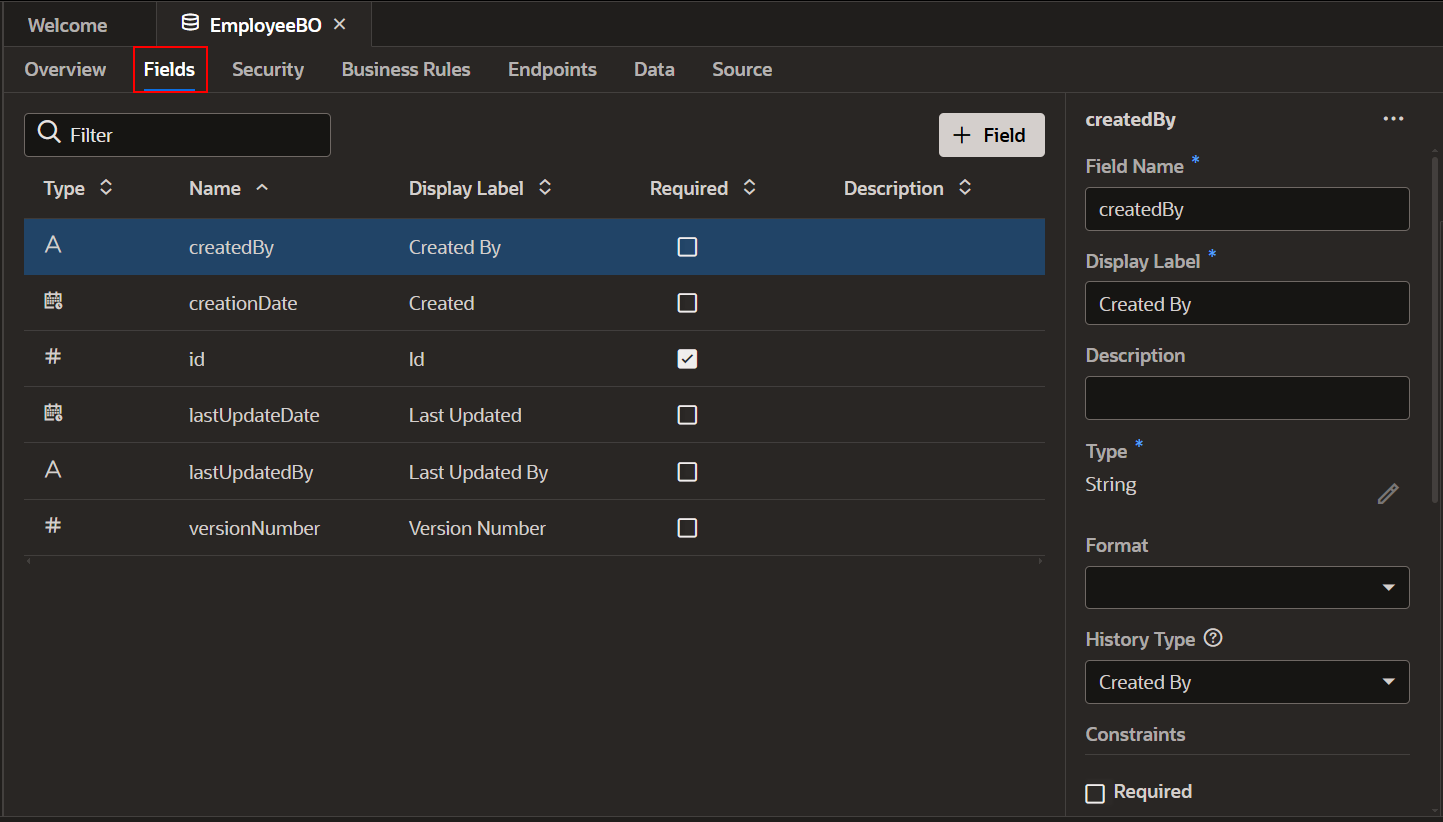1443x822 pixels.
Task: Click the 'Last Updated By' display label
Action: click(x=478, y=472)
